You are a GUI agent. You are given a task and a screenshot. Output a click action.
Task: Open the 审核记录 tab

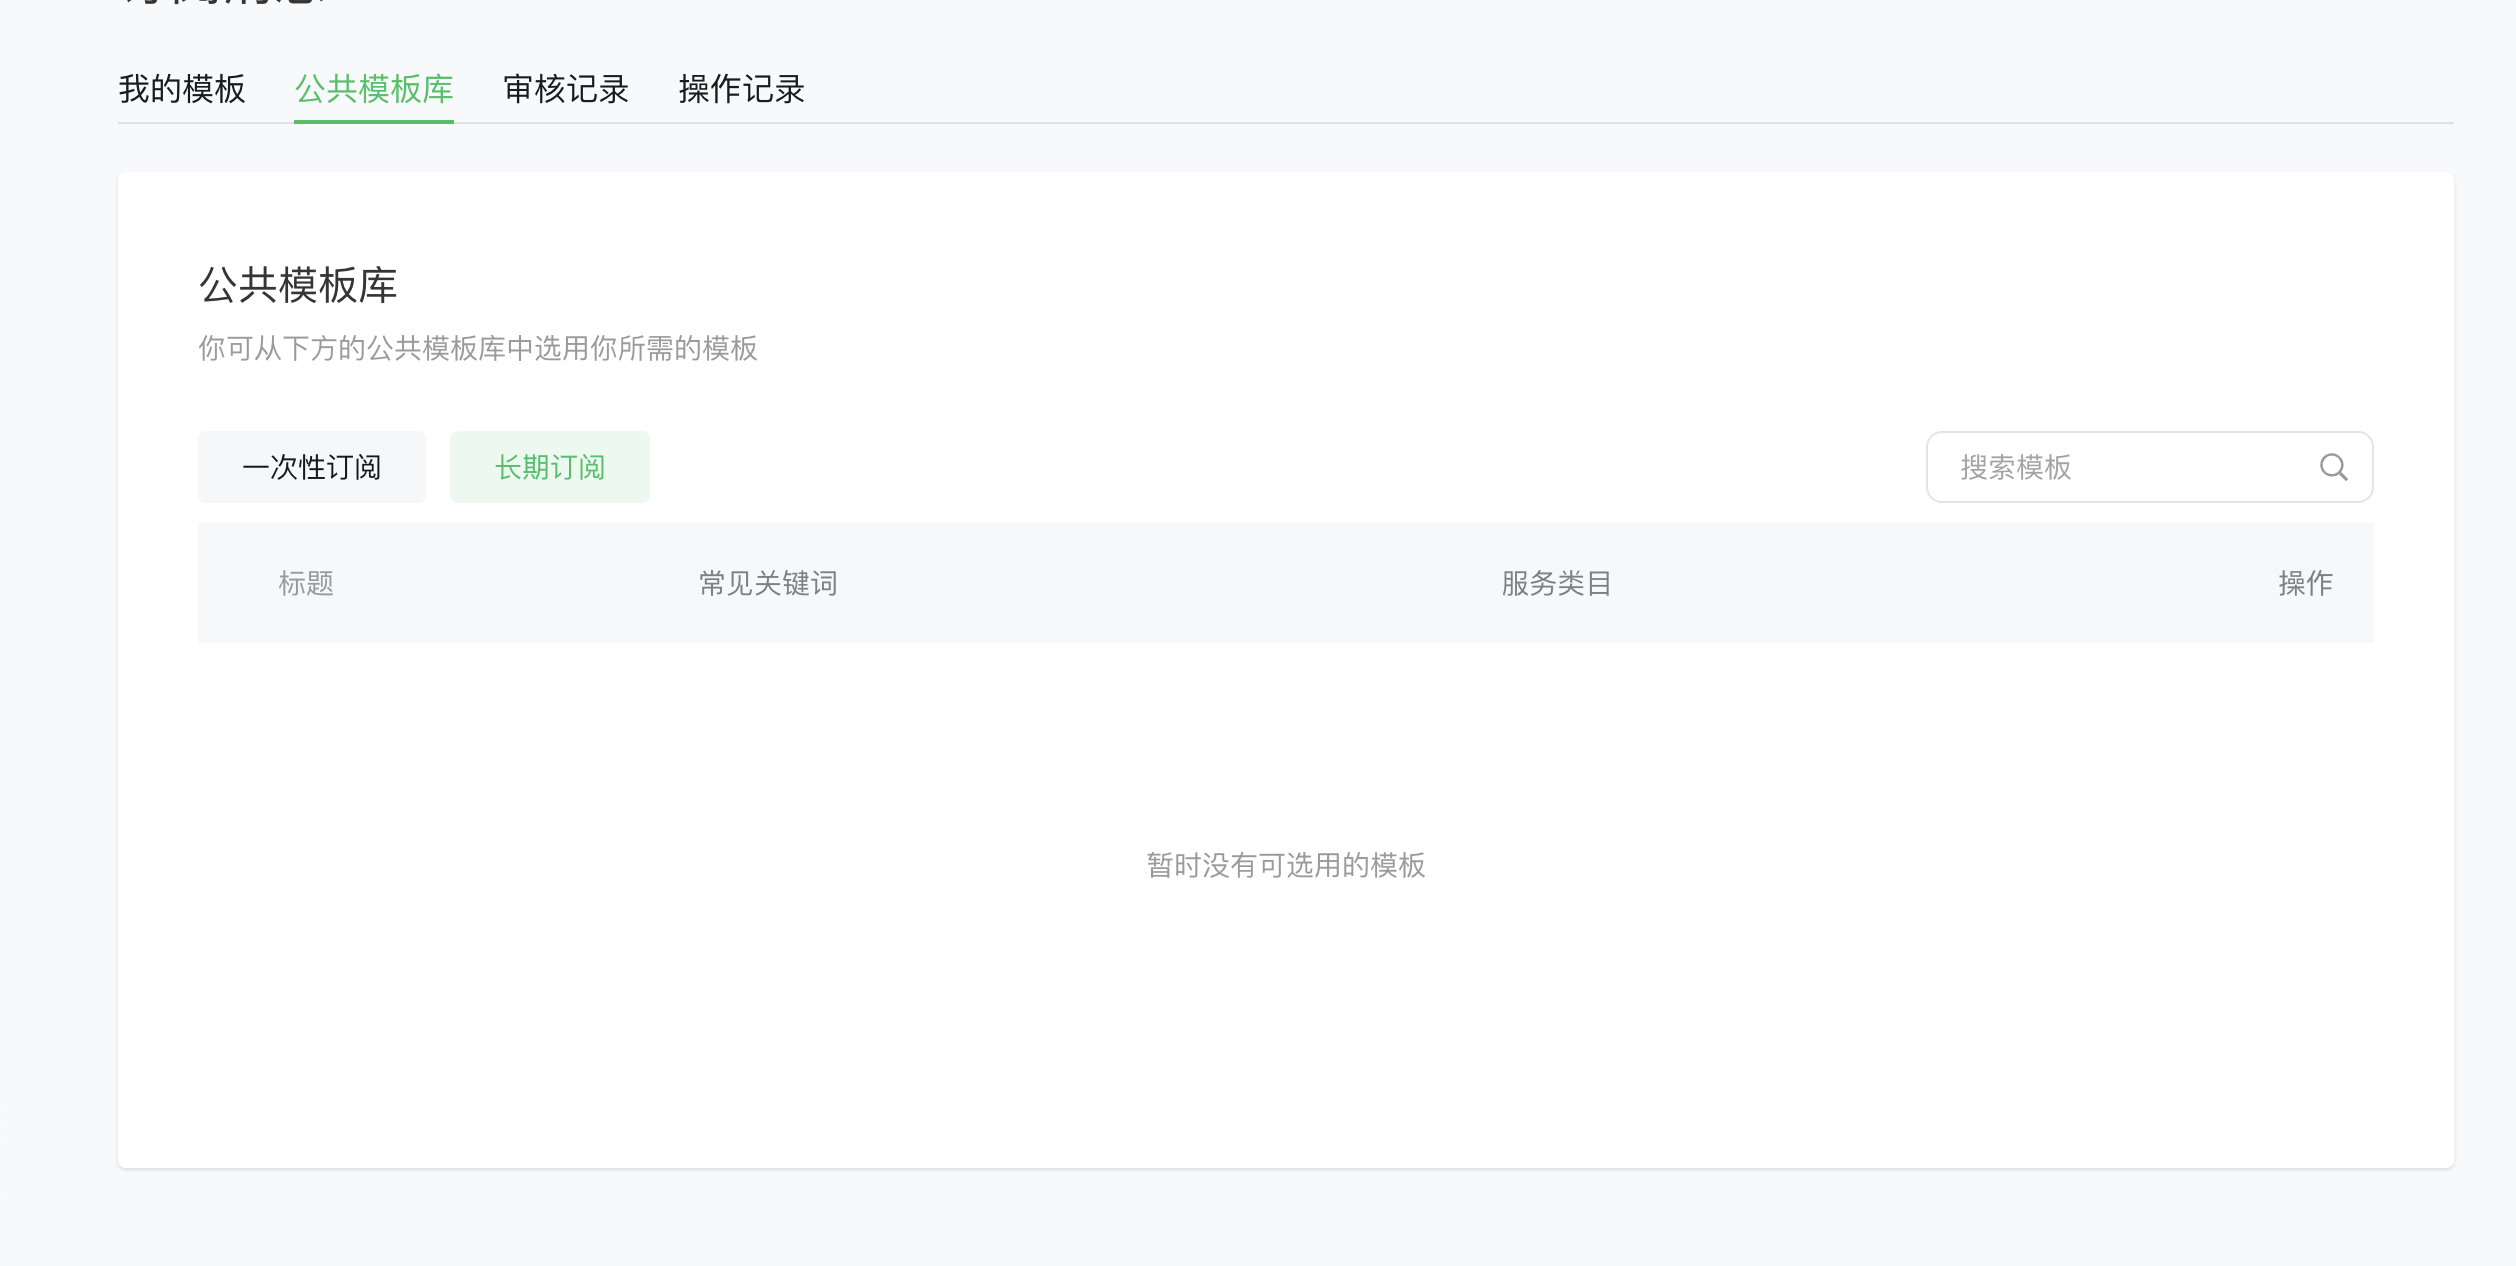coord(566,89)
